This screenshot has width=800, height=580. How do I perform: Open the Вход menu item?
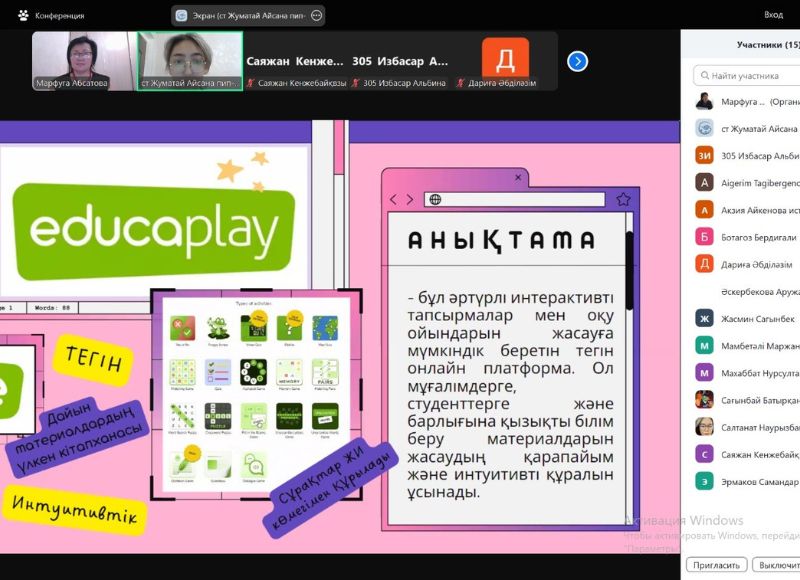[x=773, y=15]
